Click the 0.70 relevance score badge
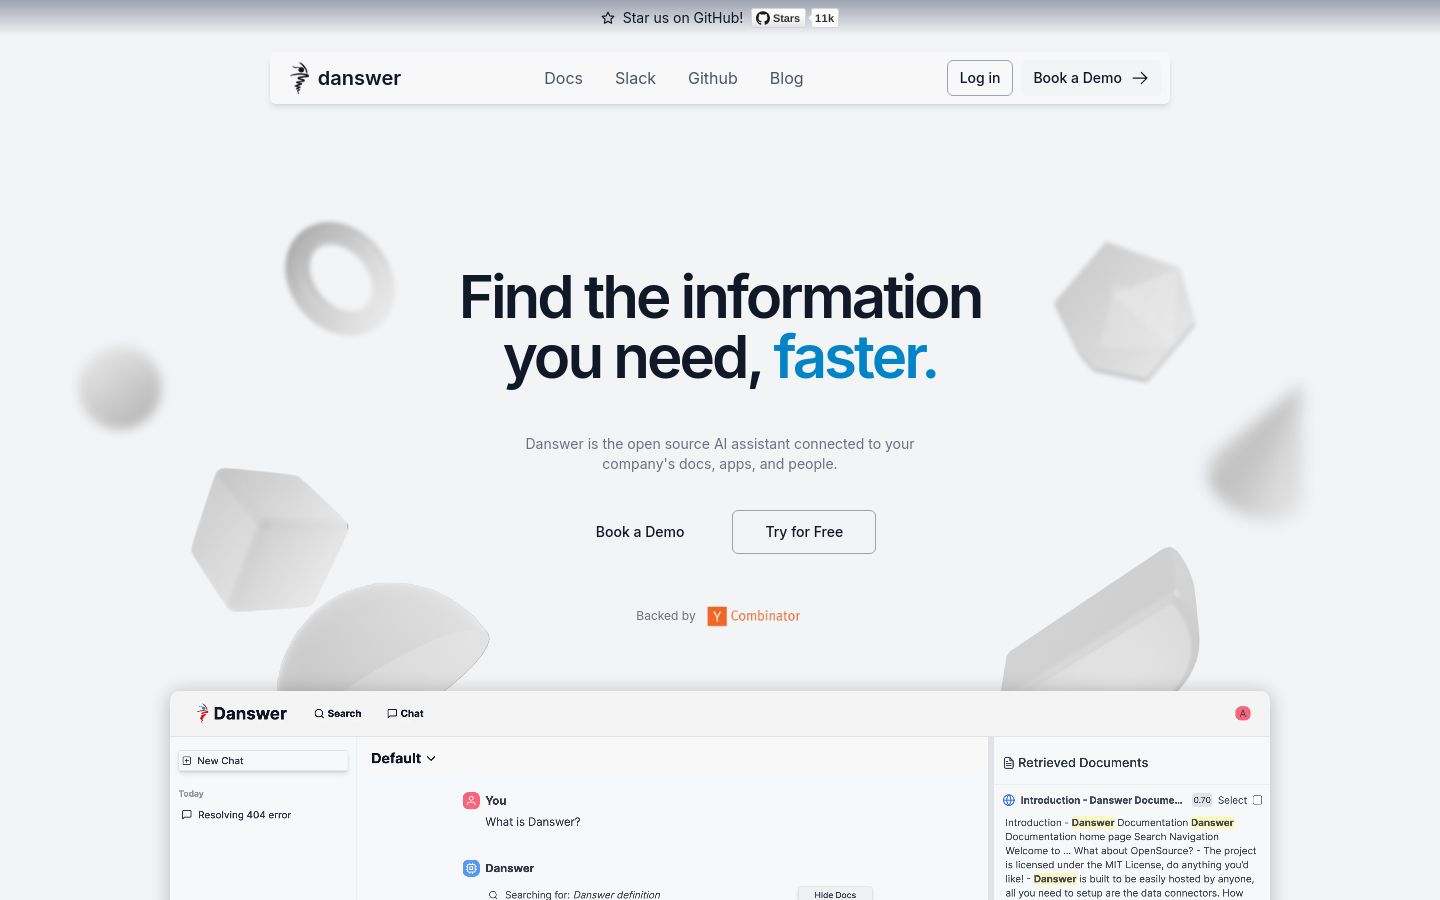The image size is (1440, 900). click(x=1202, y=800)
